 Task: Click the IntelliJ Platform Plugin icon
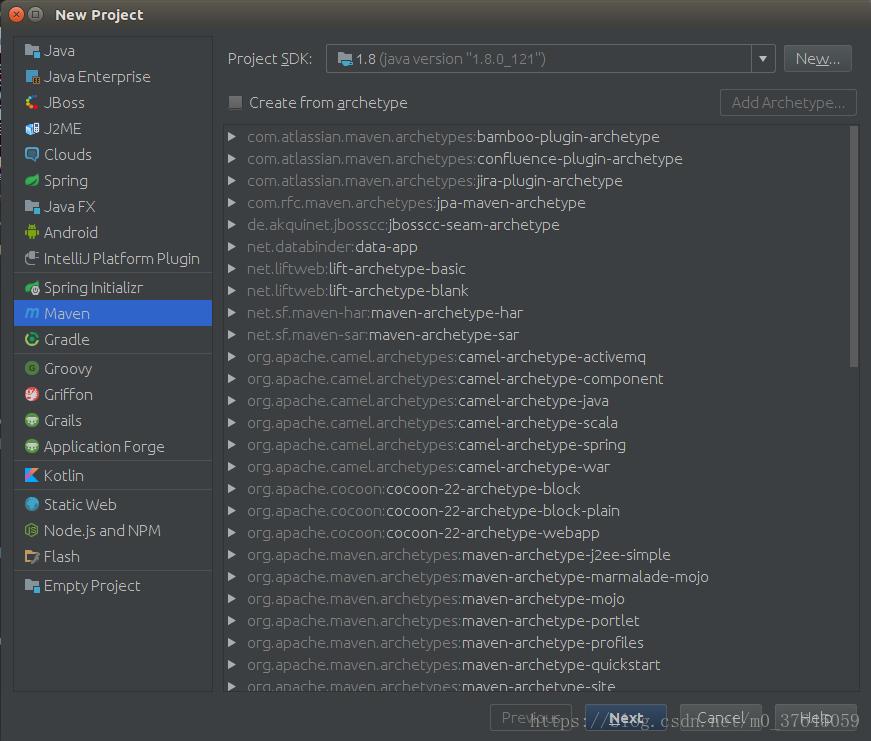[x=32, y=258]
